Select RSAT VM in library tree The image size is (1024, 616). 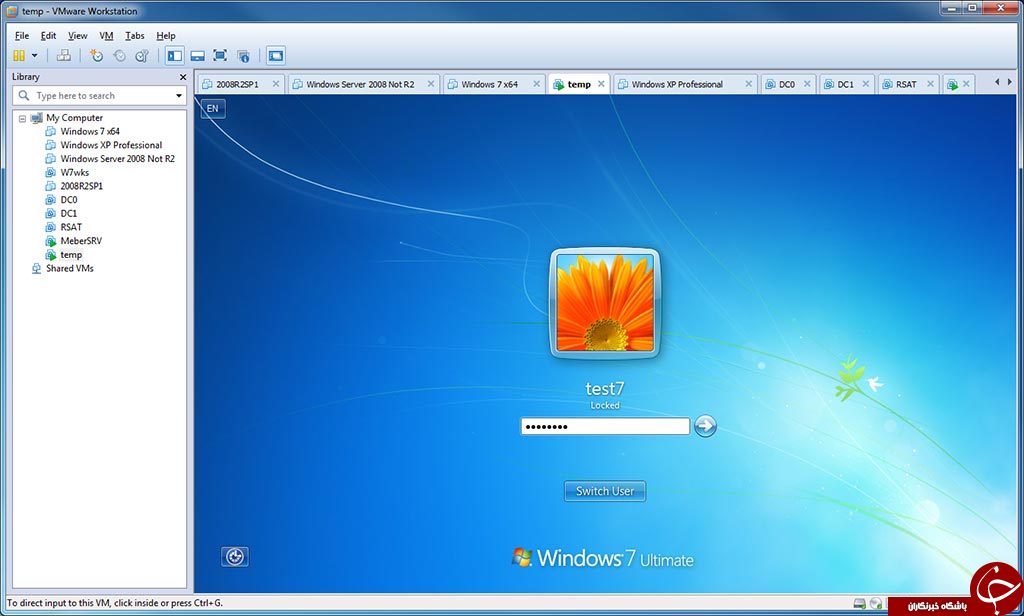click(71, 227)
